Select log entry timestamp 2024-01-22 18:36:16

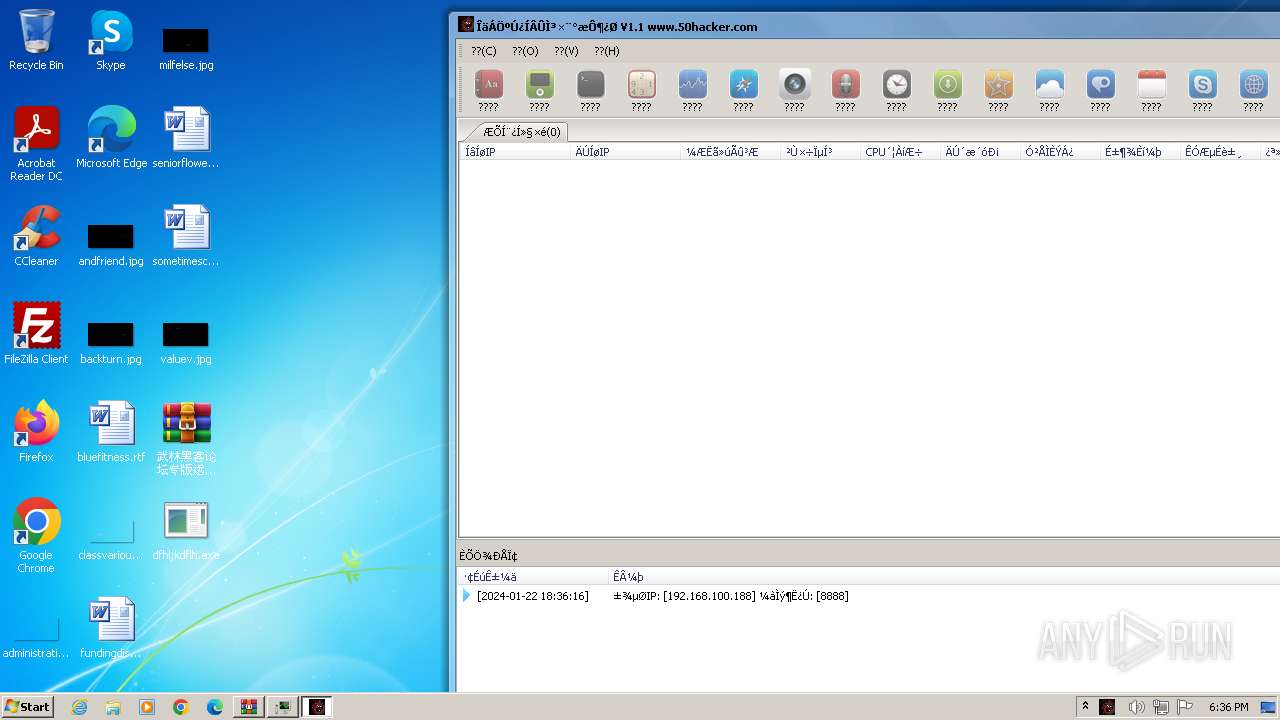pos(533,596)
